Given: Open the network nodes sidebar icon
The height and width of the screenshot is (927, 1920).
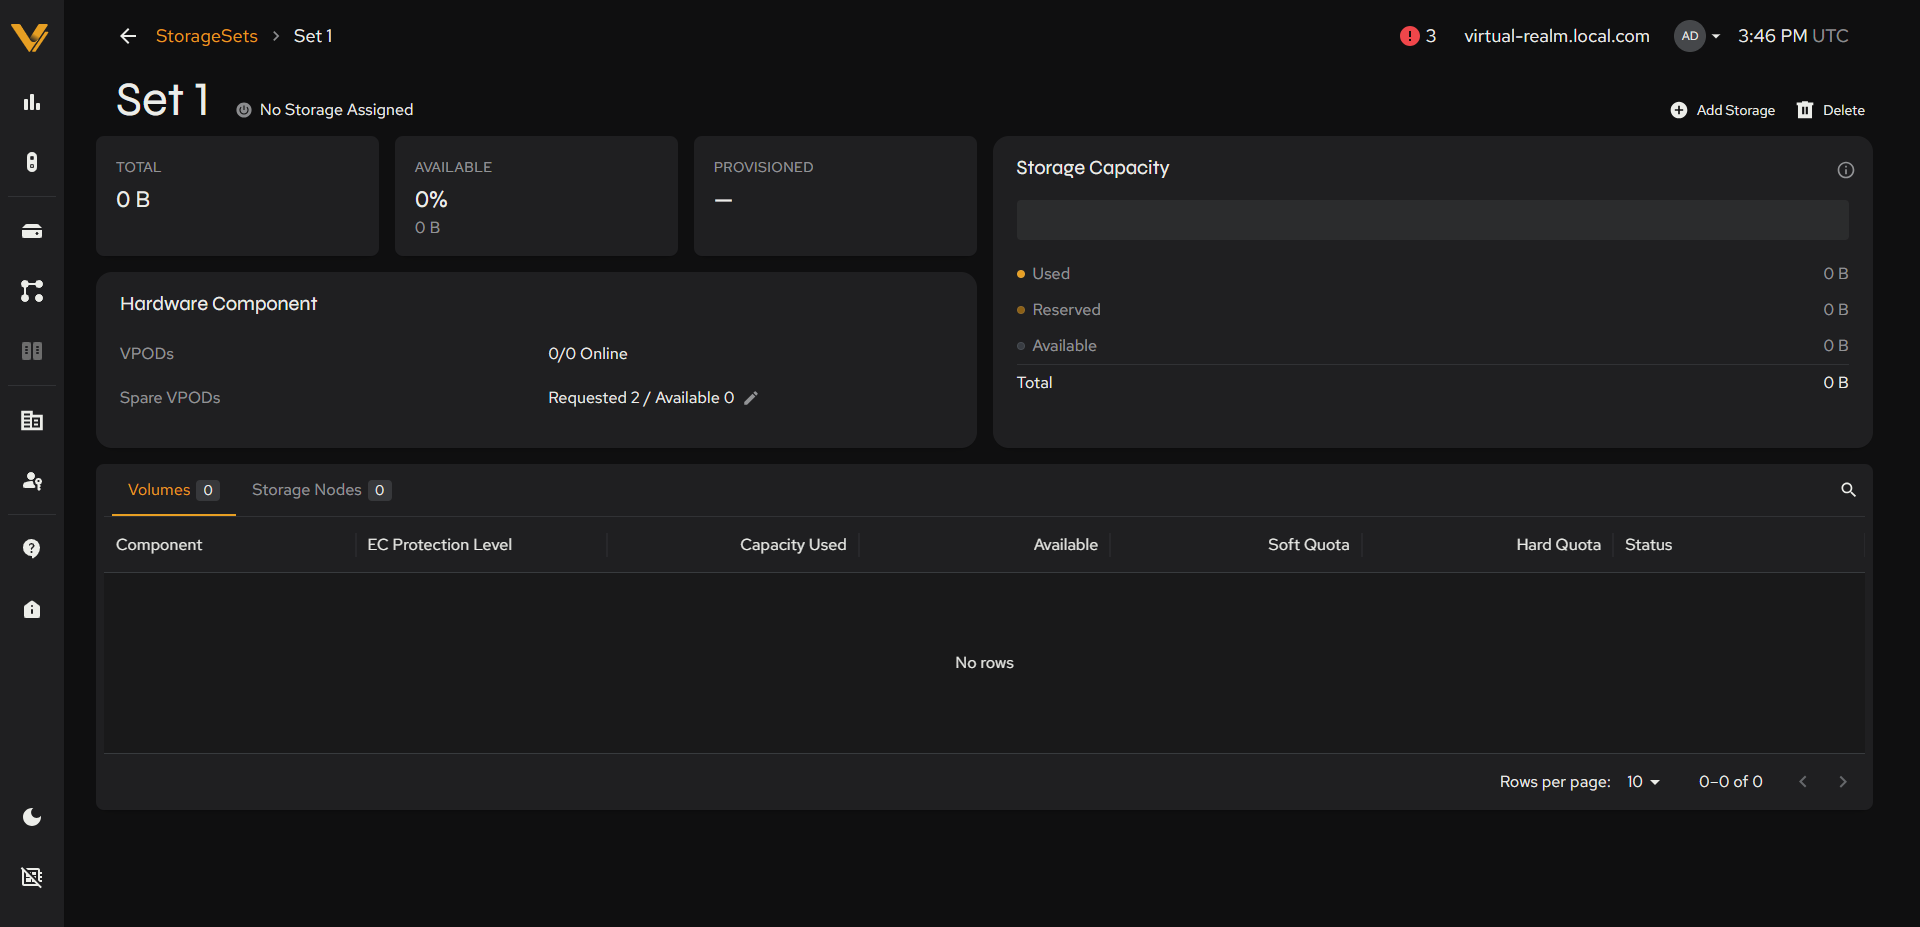Looking at the screenshot, I should 32,291.
